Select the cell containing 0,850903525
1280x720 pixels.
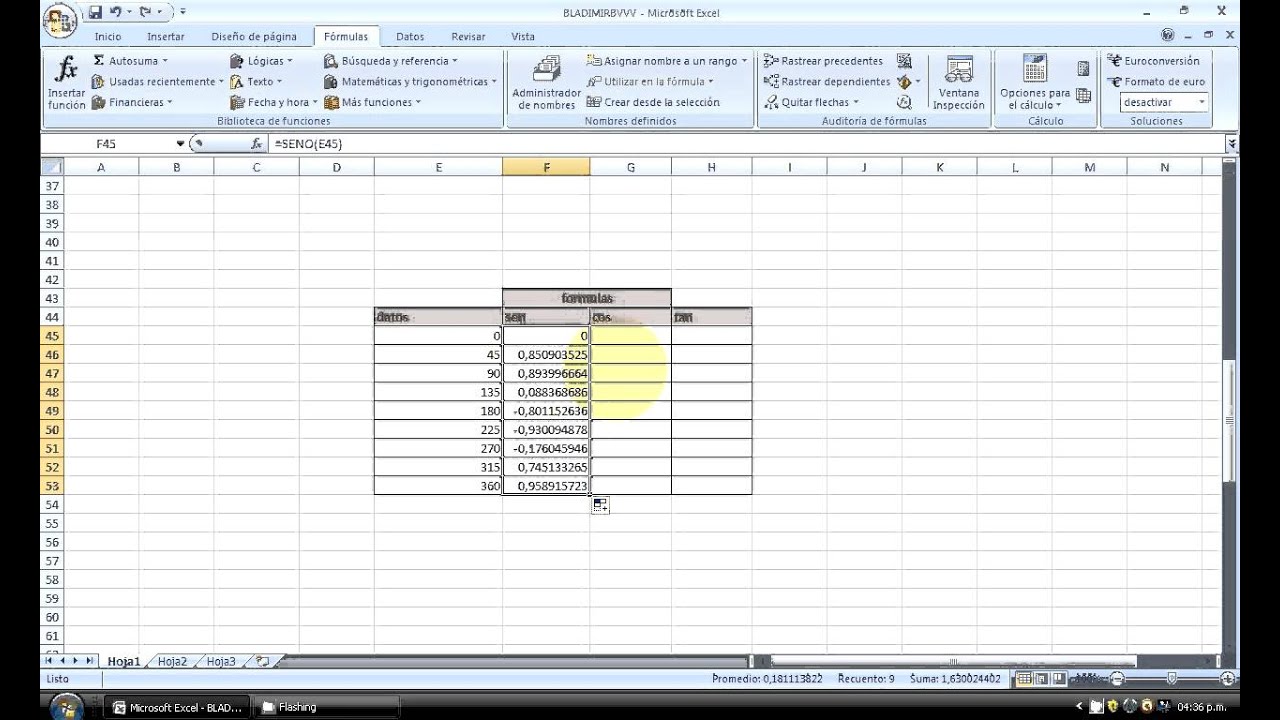pyautogui.click(x=546, y=355)
